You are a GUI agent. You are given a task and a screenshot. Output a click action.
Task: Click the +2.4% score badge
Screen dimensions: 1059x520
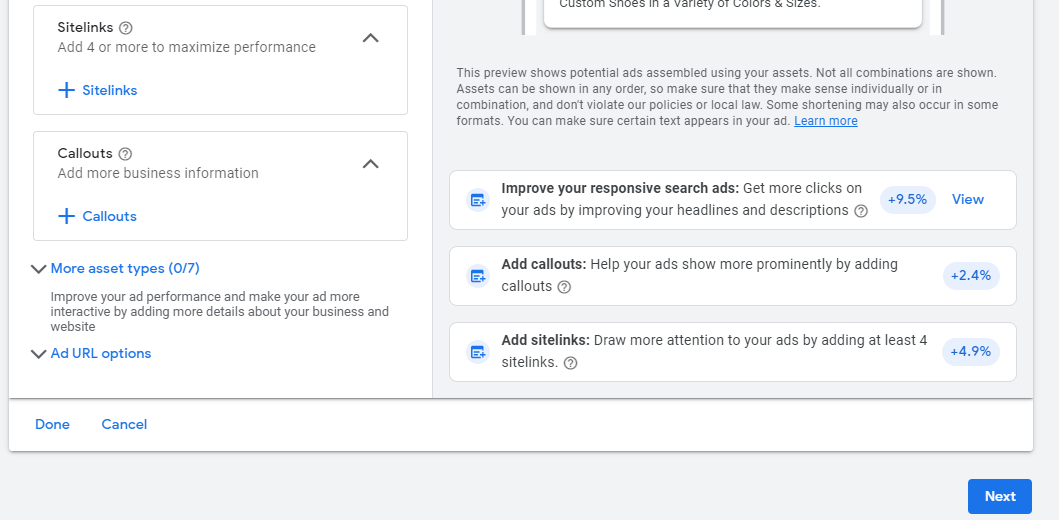[971, 276]
